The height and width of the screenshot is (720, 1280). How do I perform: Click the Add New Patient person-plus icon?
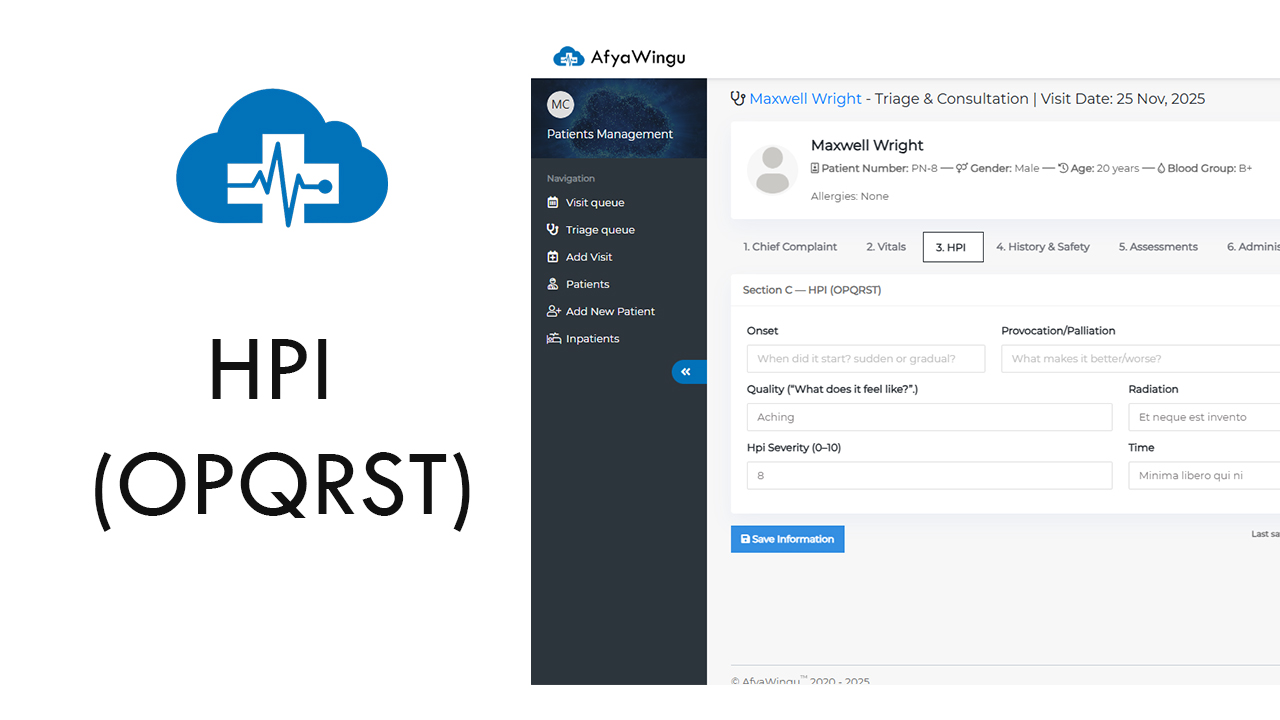pos(553,311)
